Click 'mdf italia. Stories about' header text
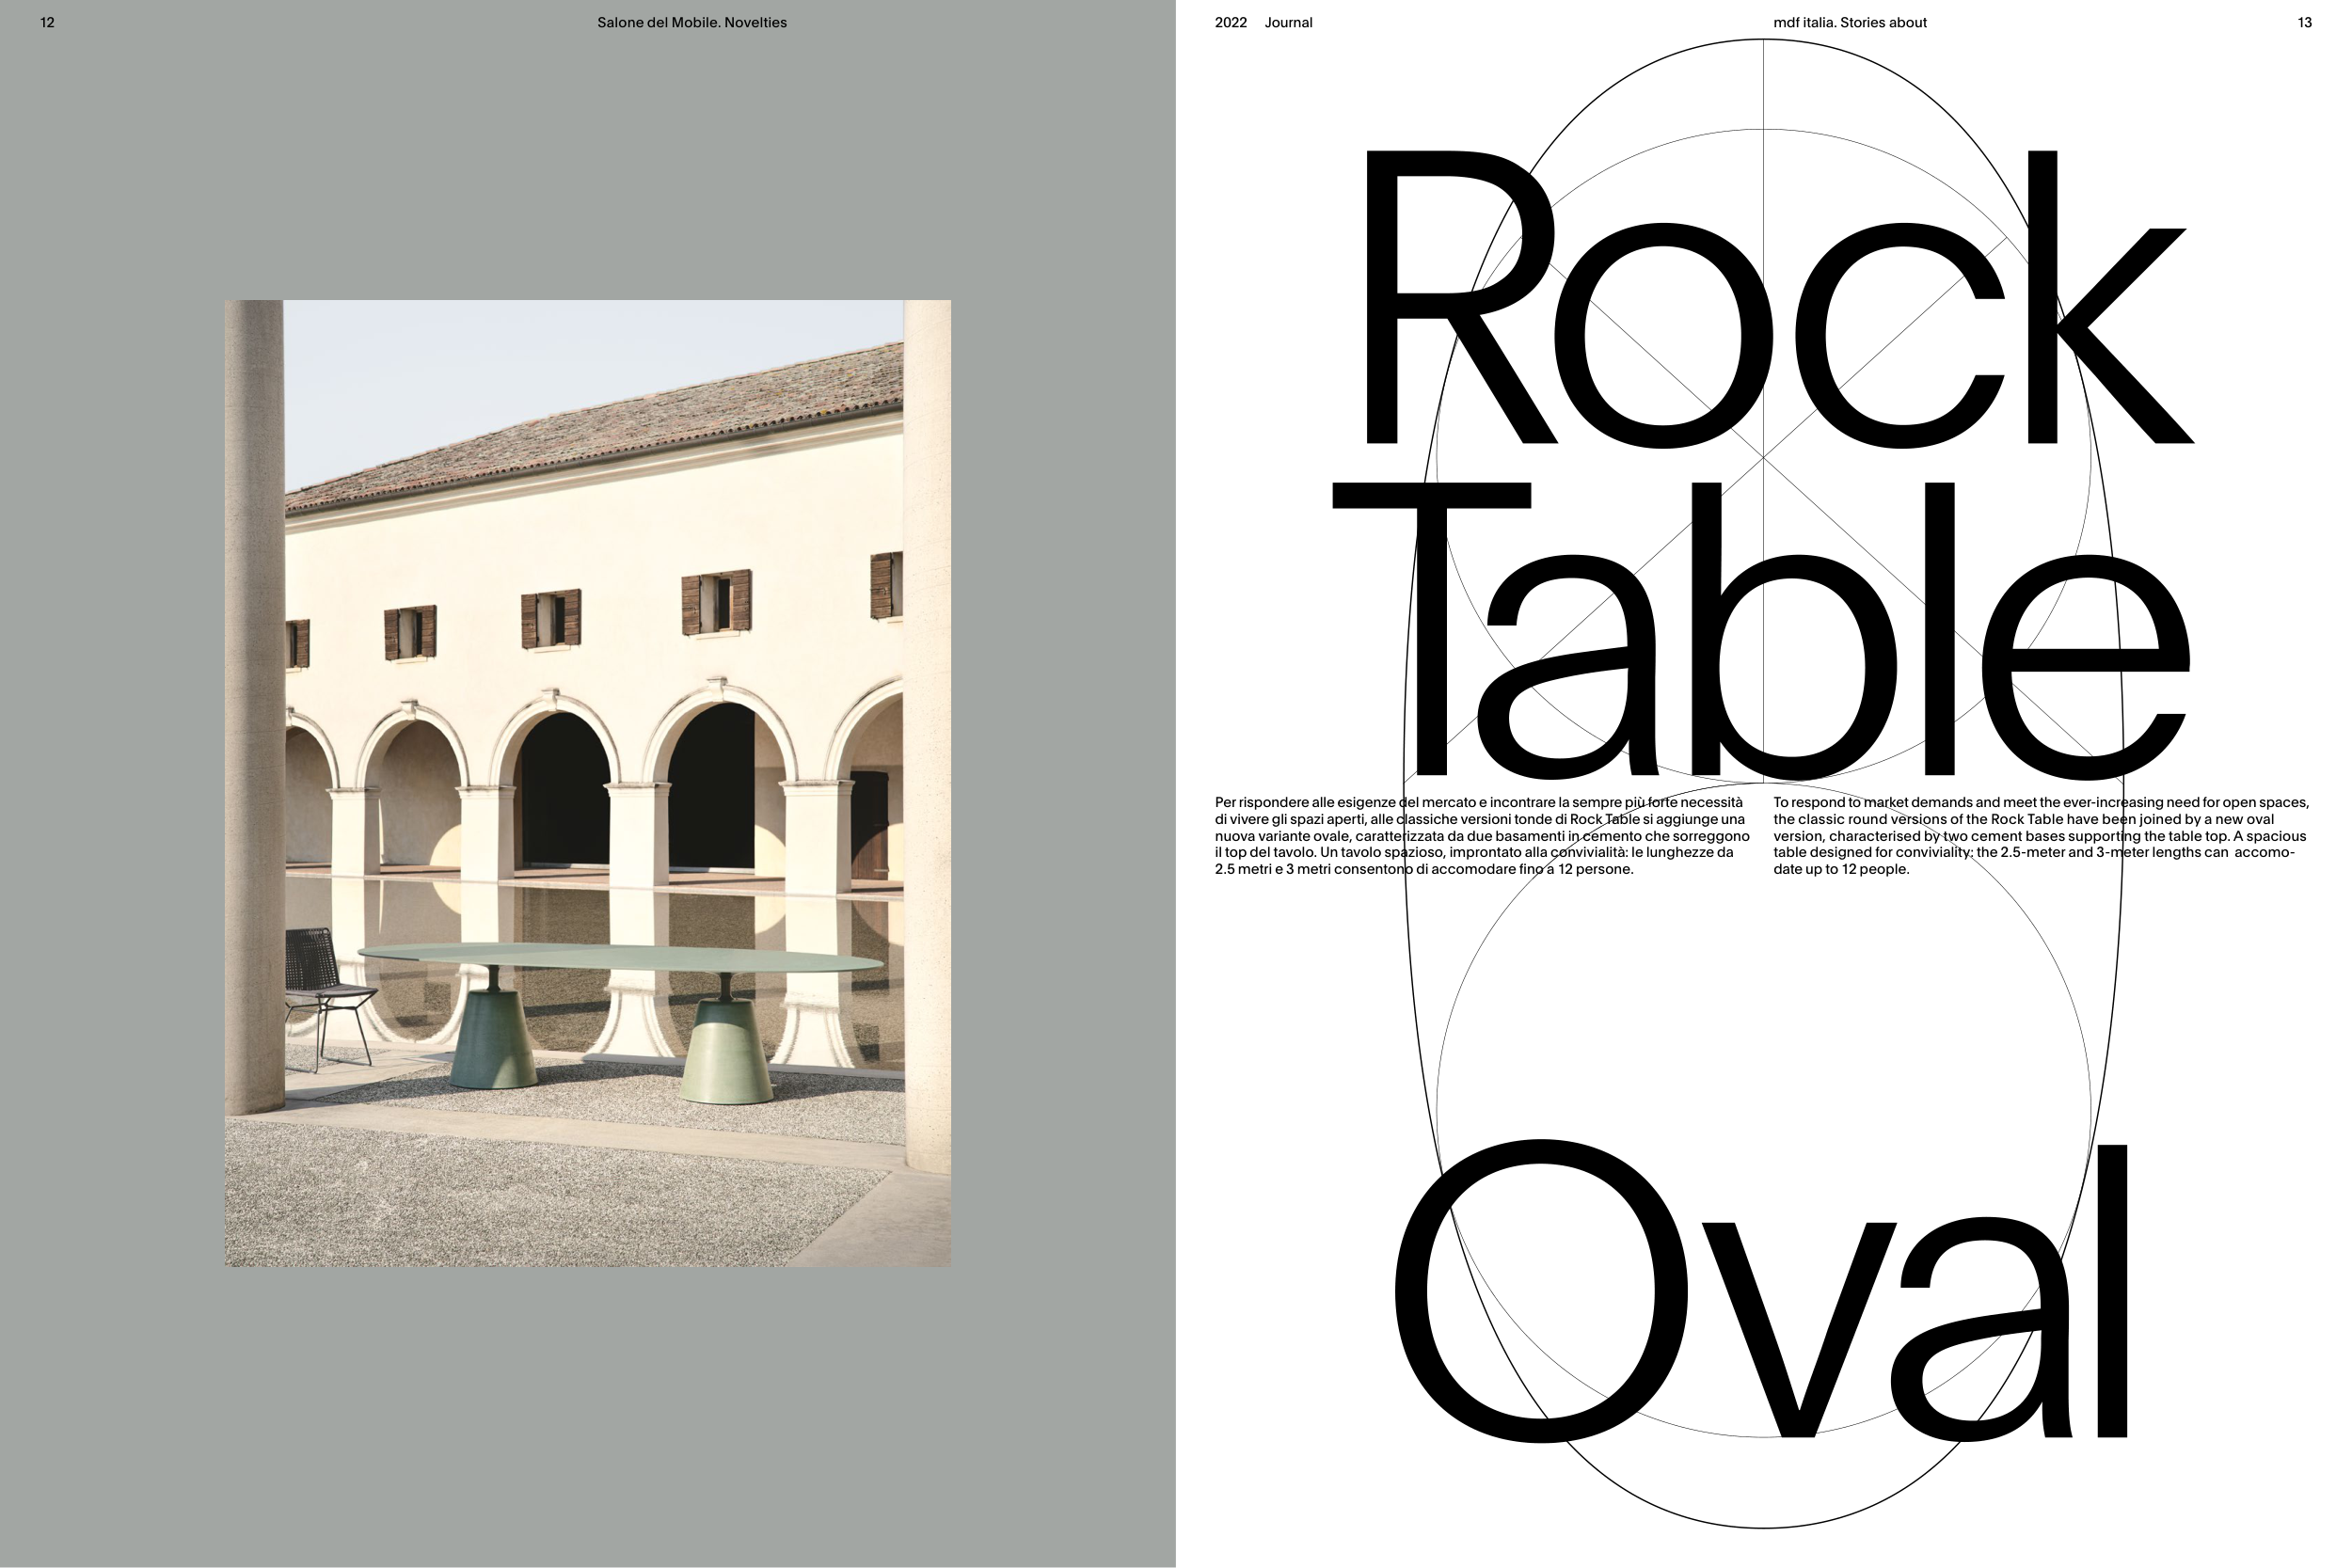 coord(1849,23)
